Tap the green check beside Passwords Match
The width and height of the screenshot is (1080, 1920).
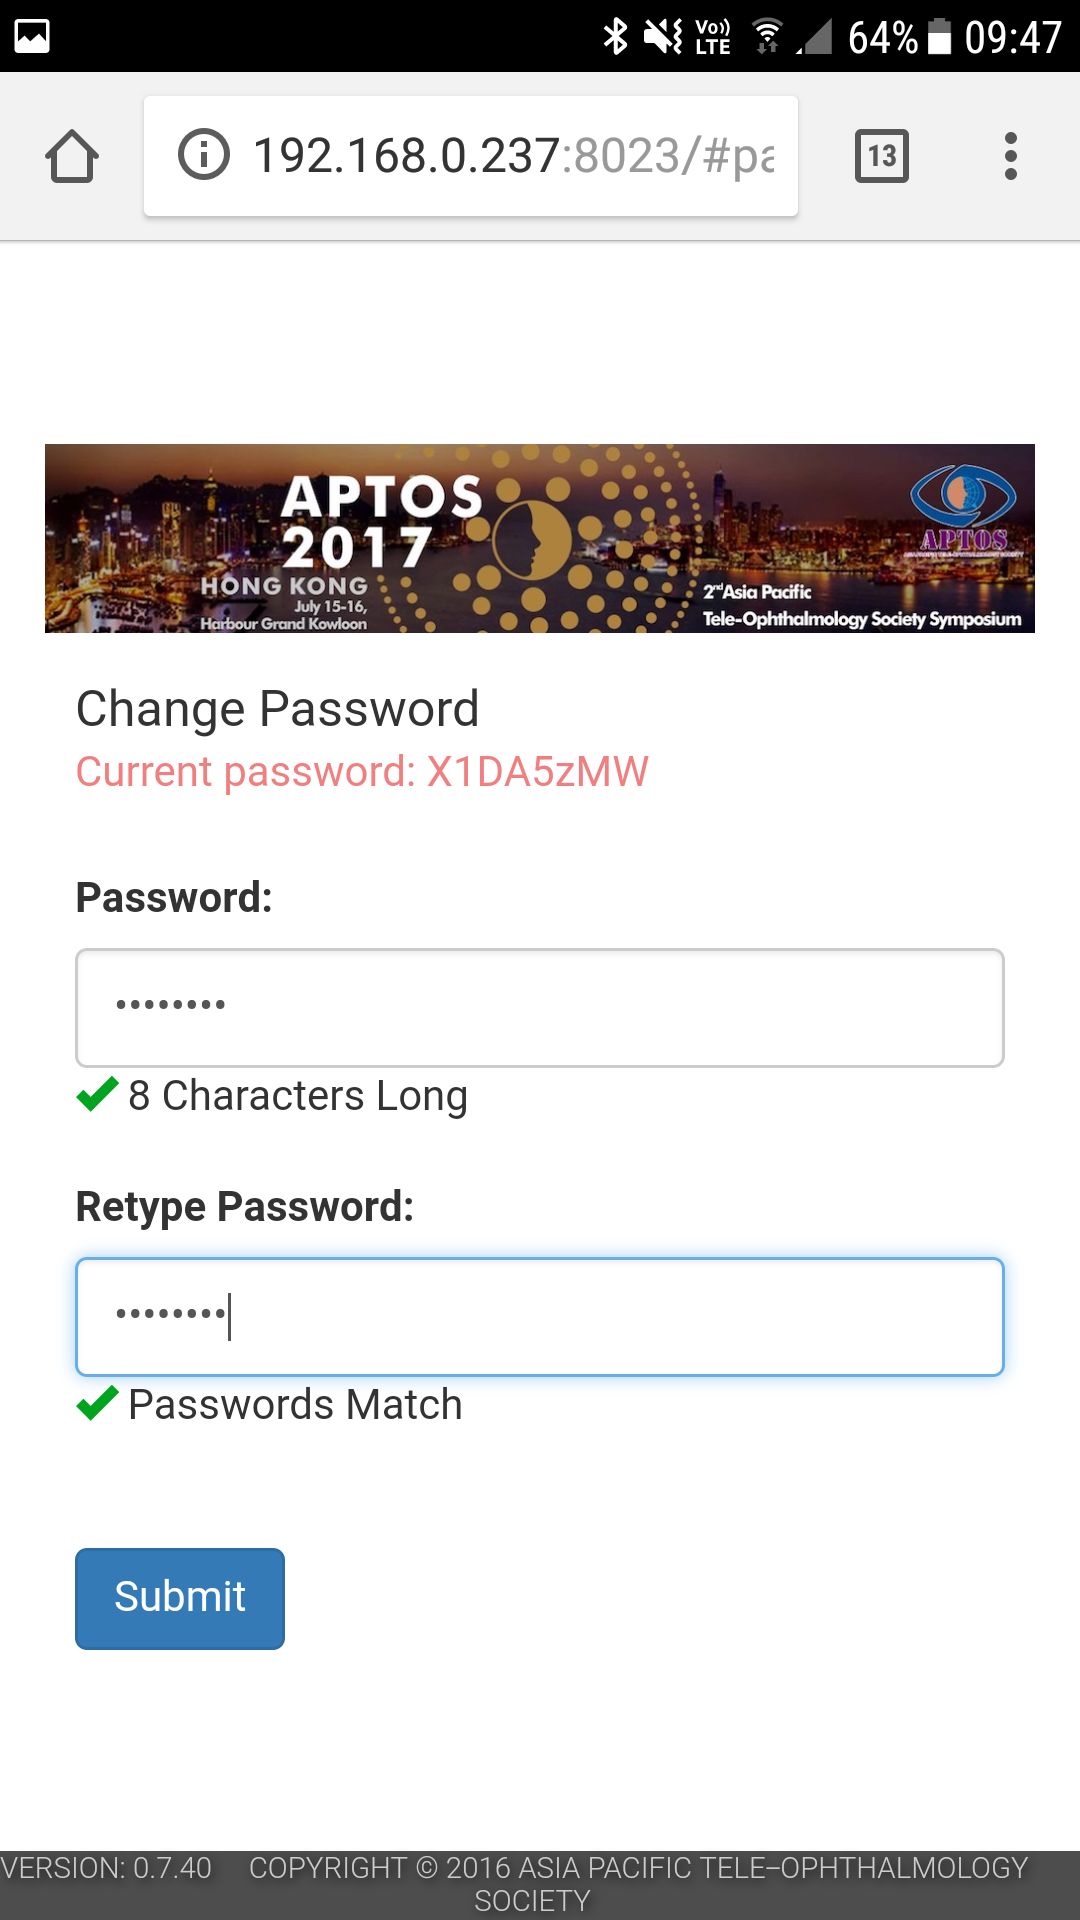[98, 1404]
